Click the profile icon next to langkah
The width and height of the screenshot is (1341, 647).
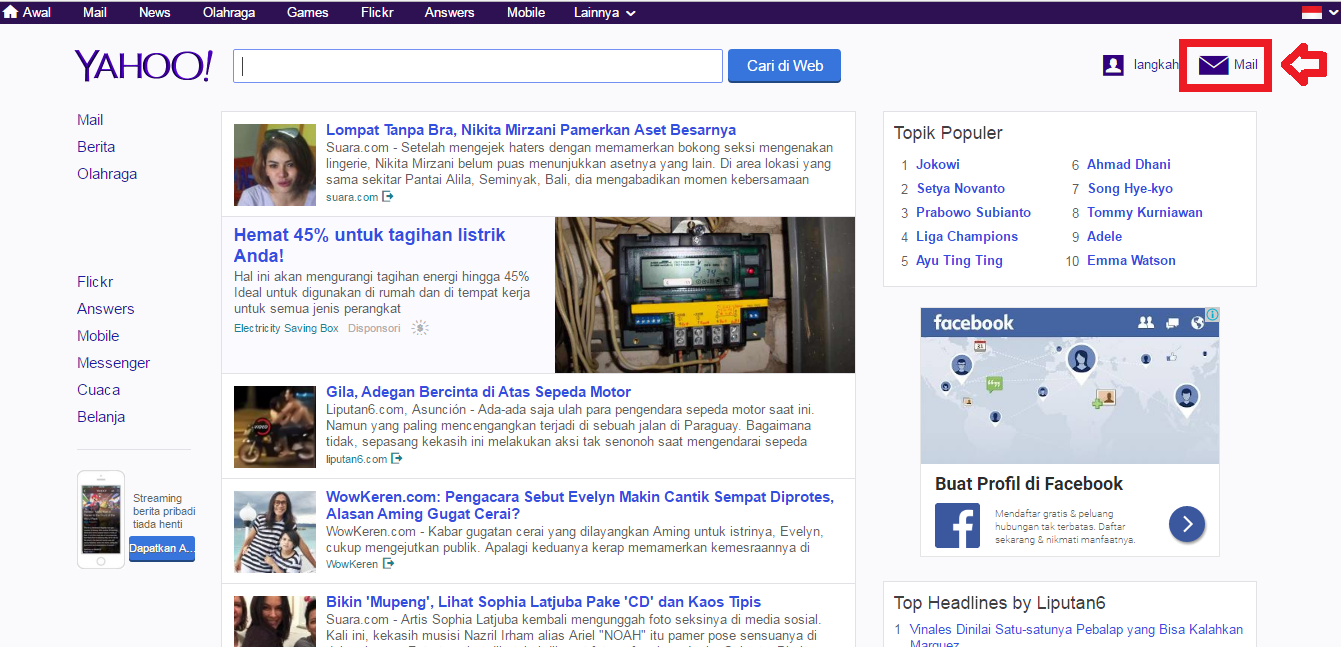click(1113, 64)
